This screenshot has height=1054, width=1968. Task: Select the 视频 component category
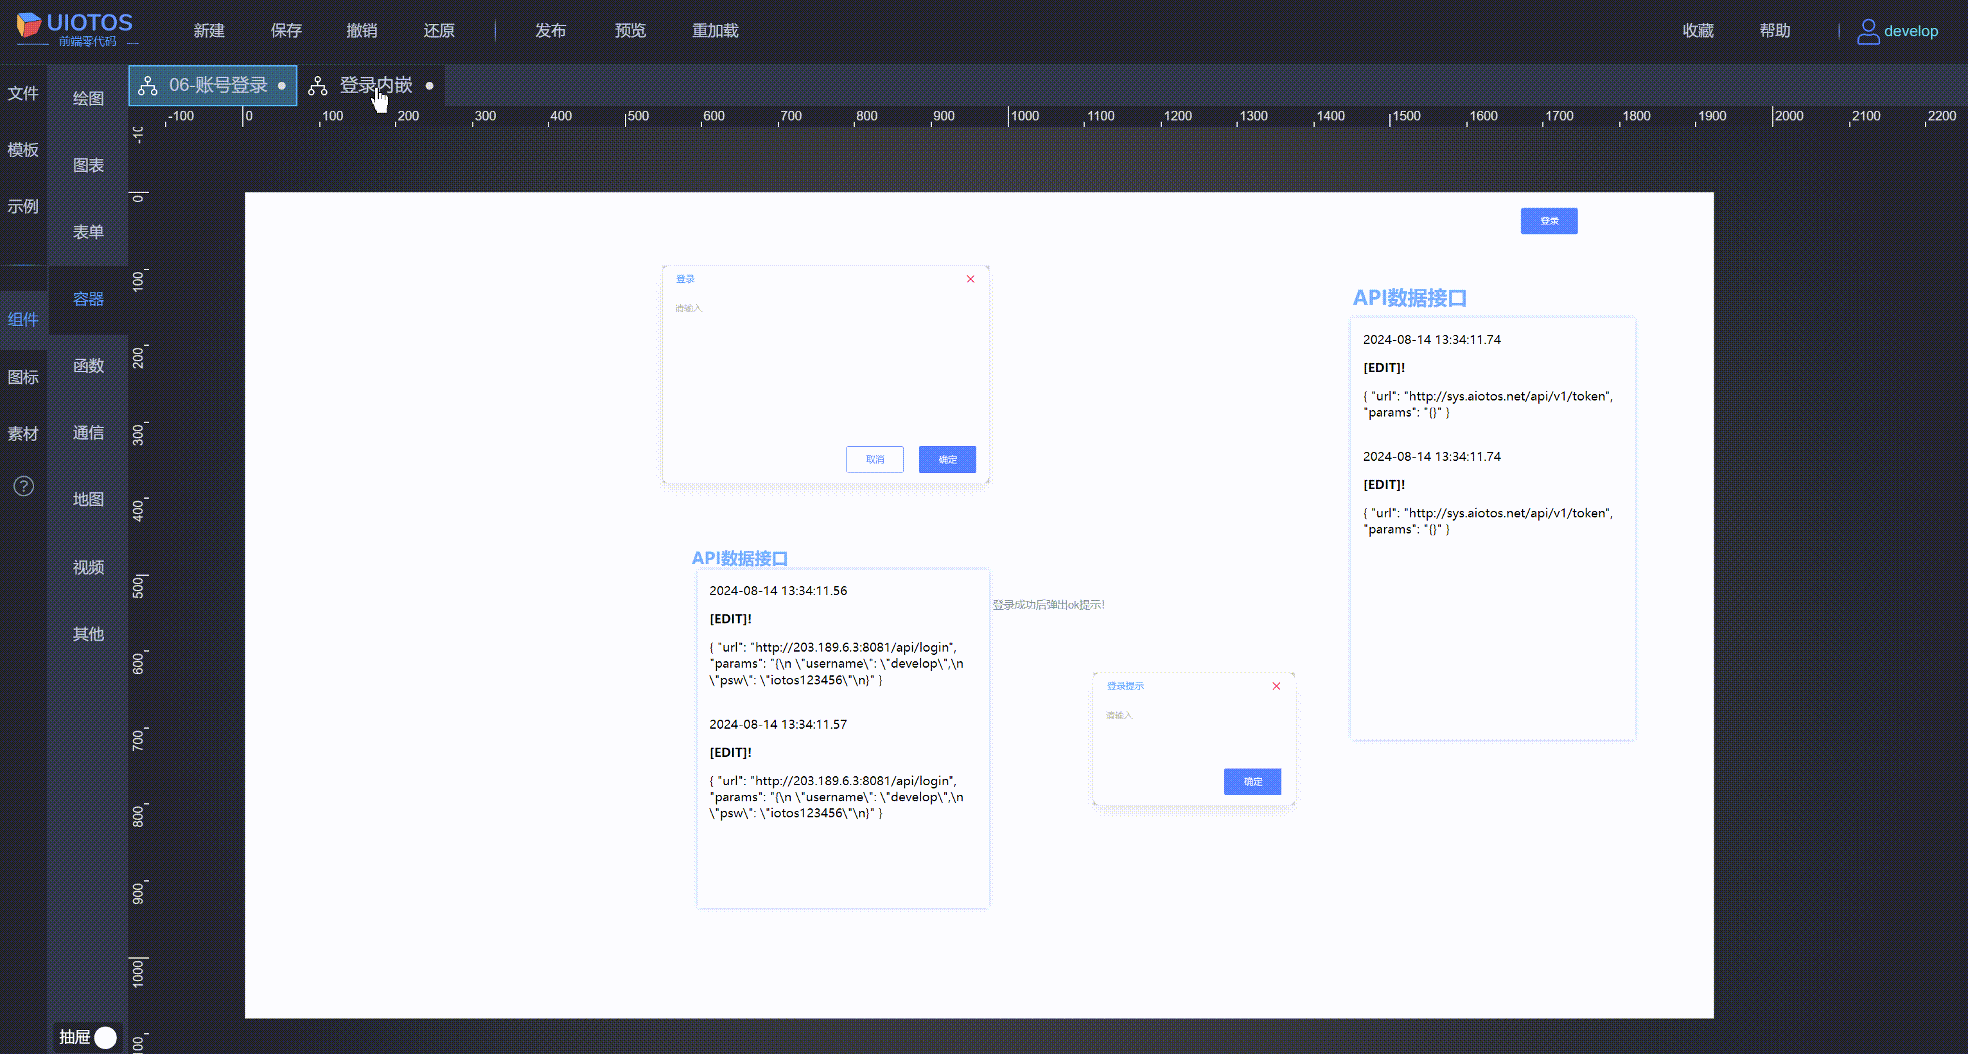point(88,567)
